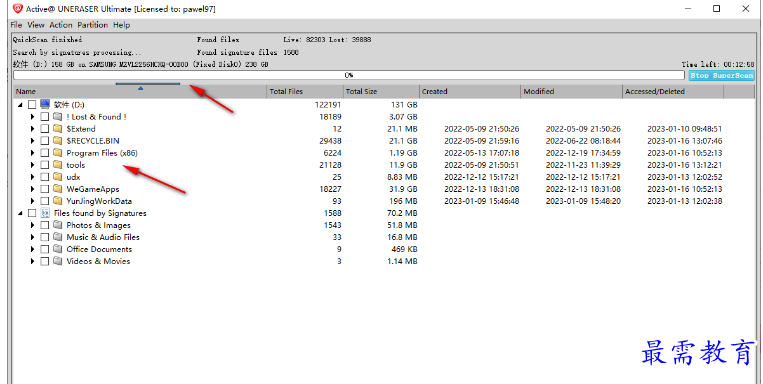Click the tools folder icon
Viewport: 763px width, 384px height.
pyautogui.click(x=58, y=165)
